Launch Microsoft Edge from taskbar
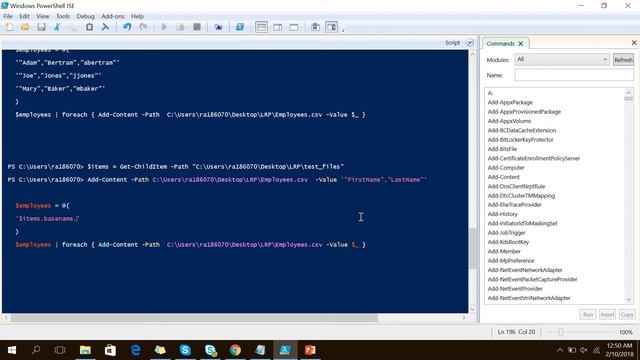 [136, 350]
